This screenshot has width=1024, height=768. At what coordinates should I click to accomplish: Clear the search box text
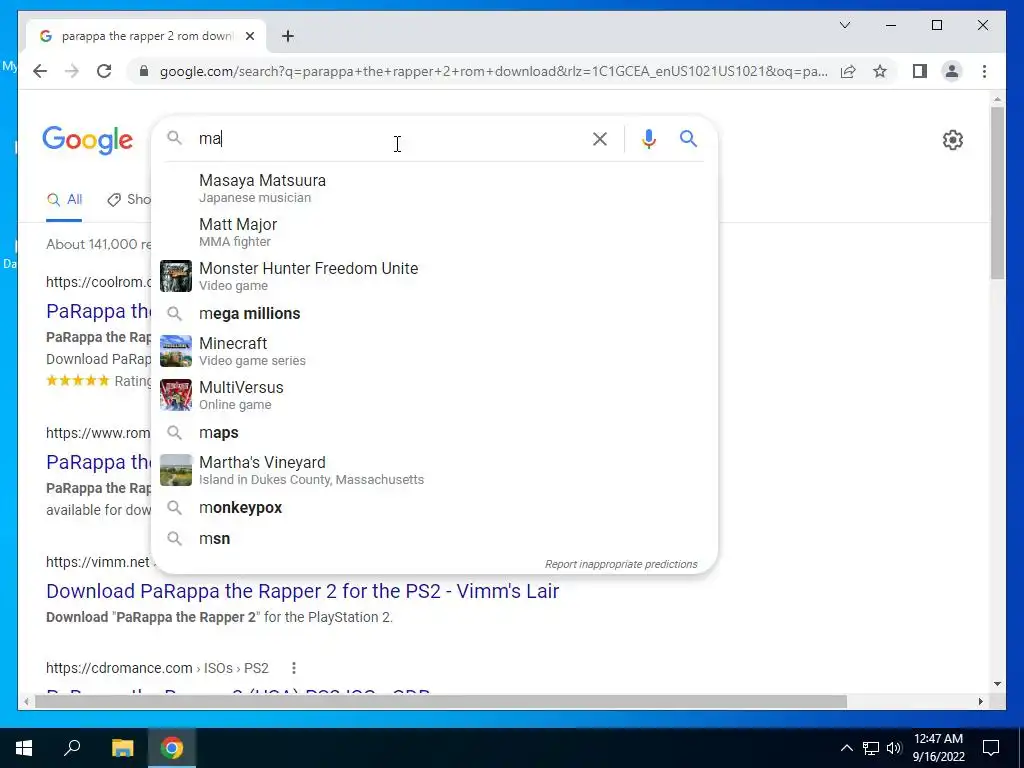pyautogui.click(x=600, y=138)
